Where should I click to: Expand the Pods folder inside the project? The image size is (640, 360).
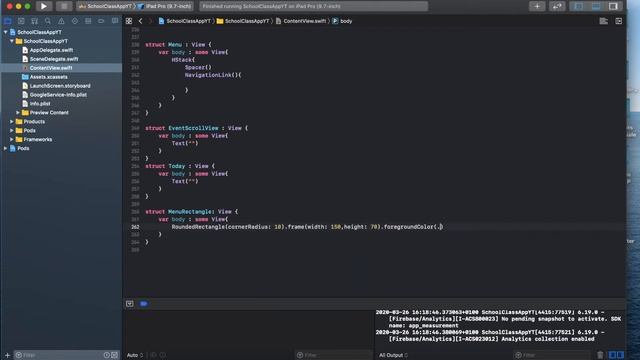[x=12, y=131]
